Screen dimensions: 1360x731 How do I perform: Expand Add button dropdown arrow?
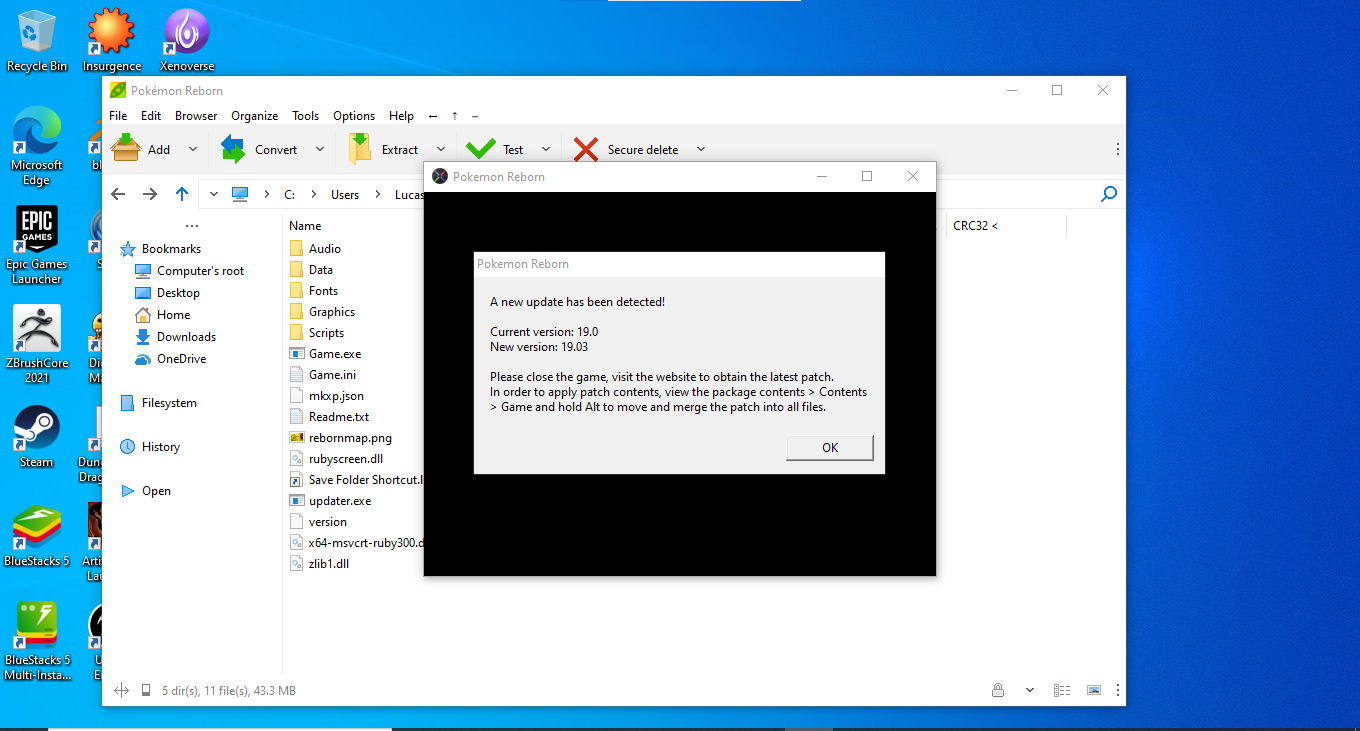tap(192, 149)
